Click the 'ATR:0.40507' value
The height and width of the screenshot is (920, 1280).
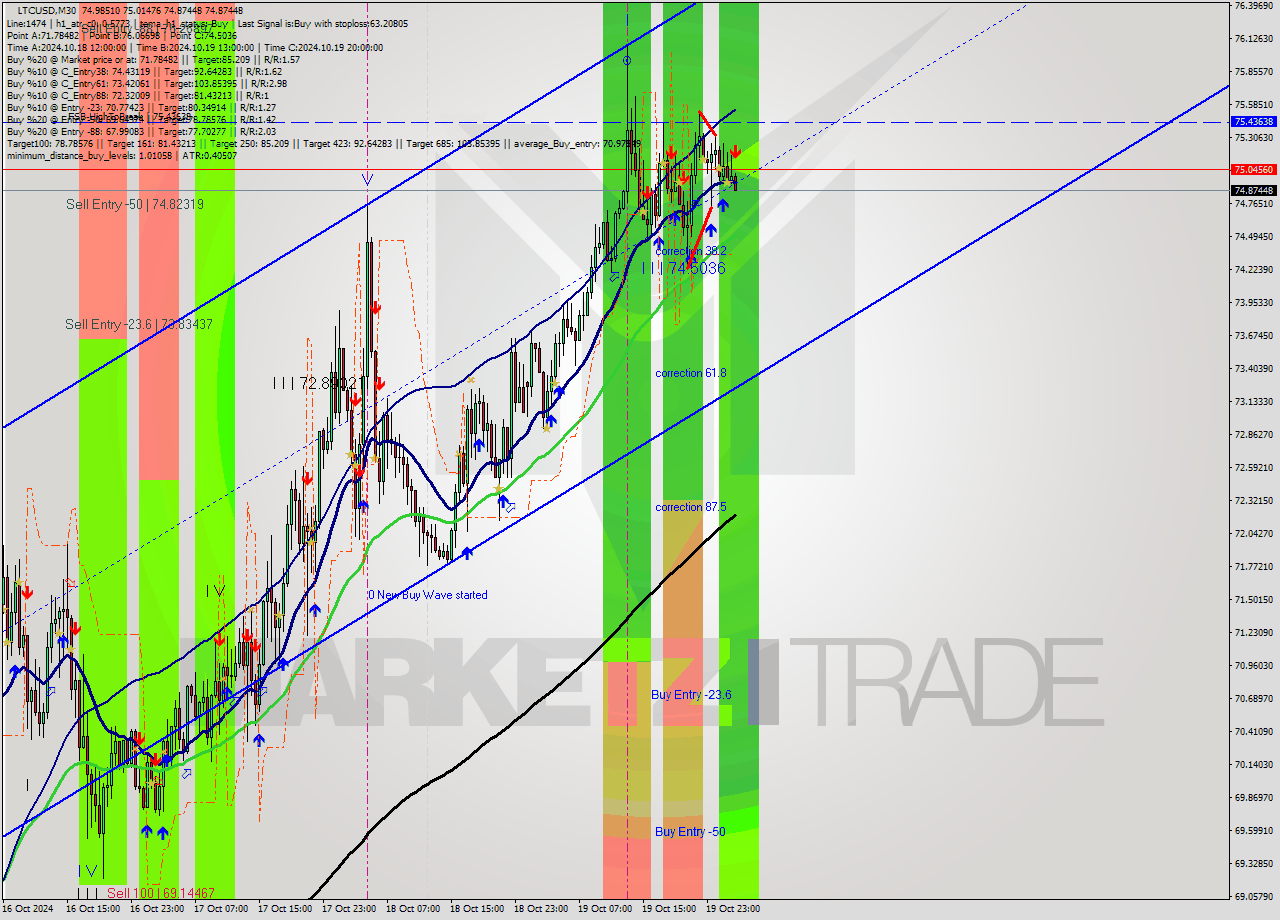[x=208, y=155]
